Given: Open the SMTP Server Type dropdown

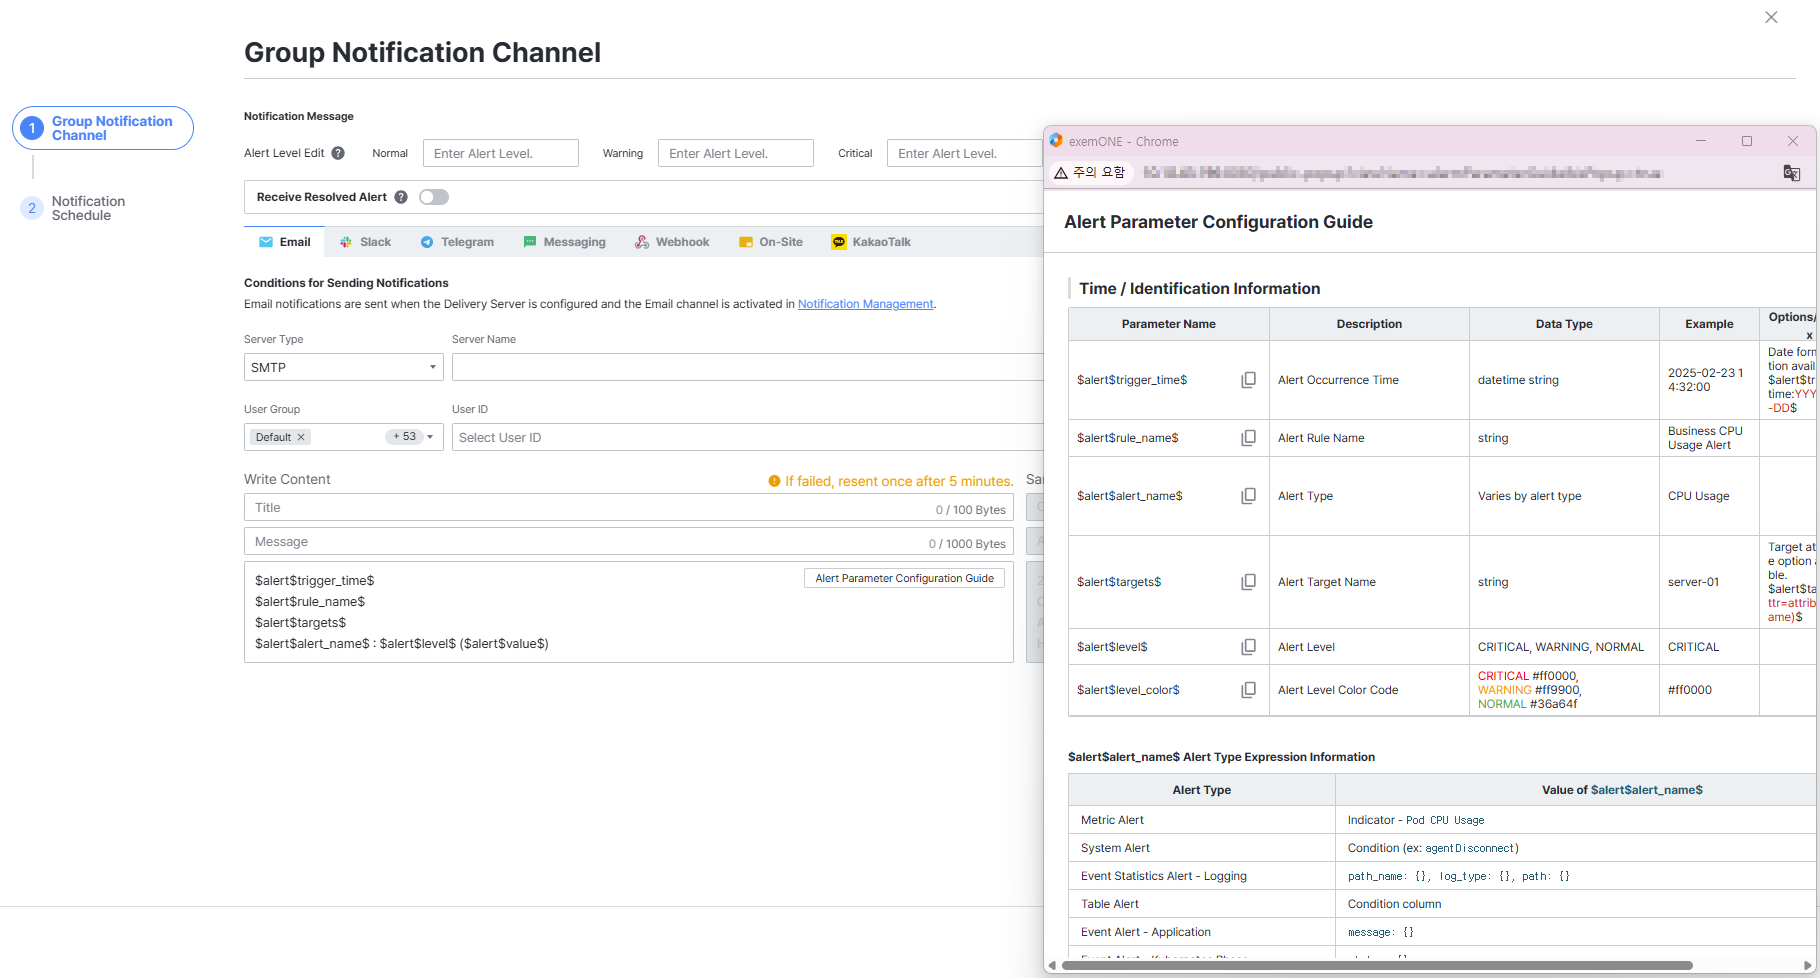Looking at the screenshot, I should tap(343, 367).
